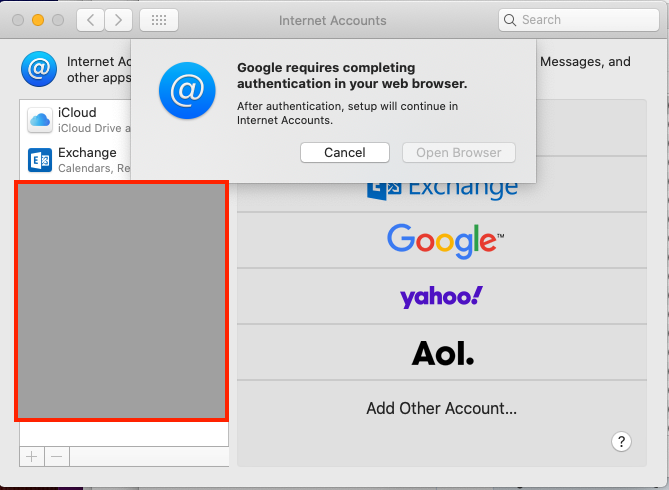
Task: Click Add Other Account...
Action: pos(442,408)
